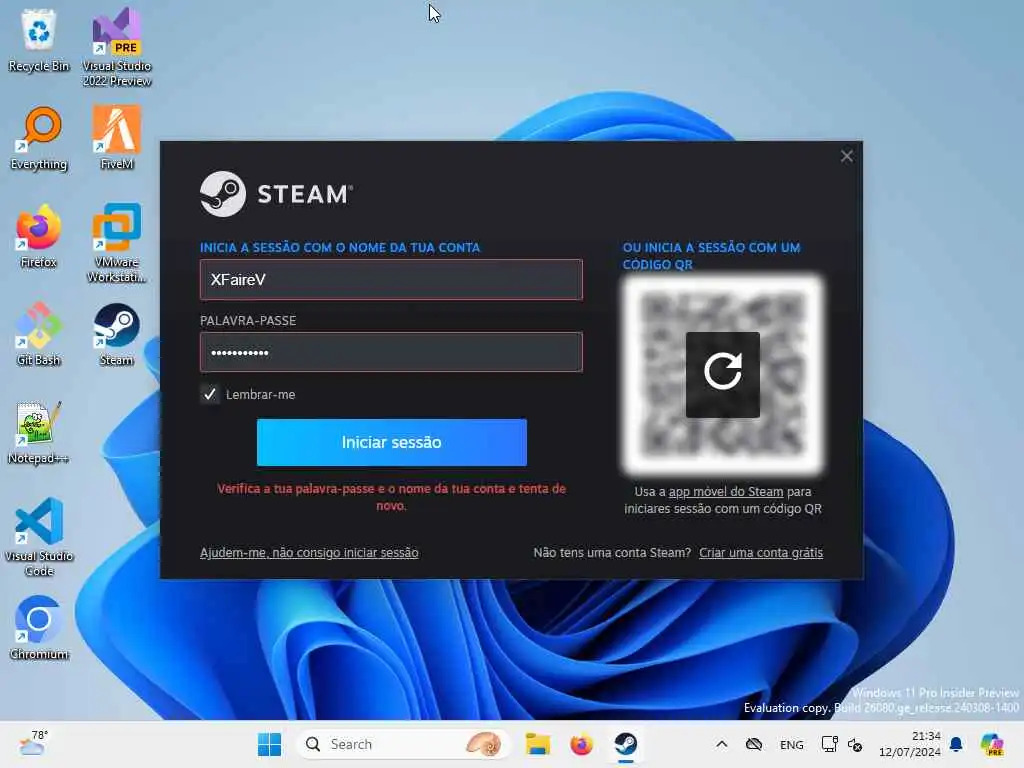Open the ENG language selector
This screenshot has width=1024, height=768.
(792, 744)
